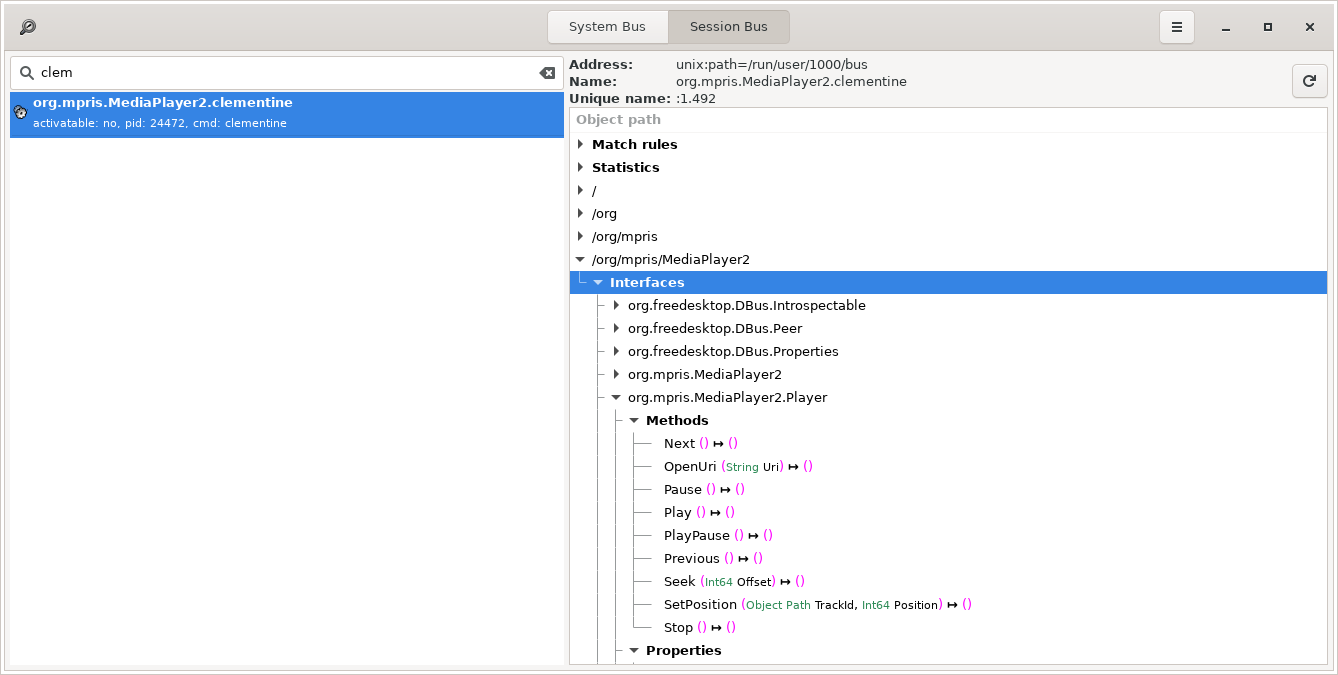1338x675 pixels.
Task: Expand the Match rules node
Action: pos(581,145)
